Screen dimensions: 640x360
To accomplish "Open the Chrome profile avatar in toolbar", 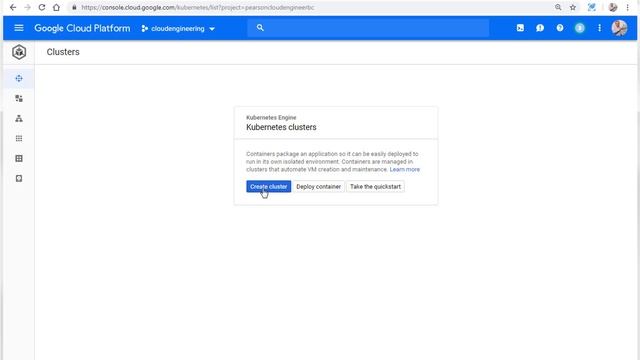I will tap(613, 7).
